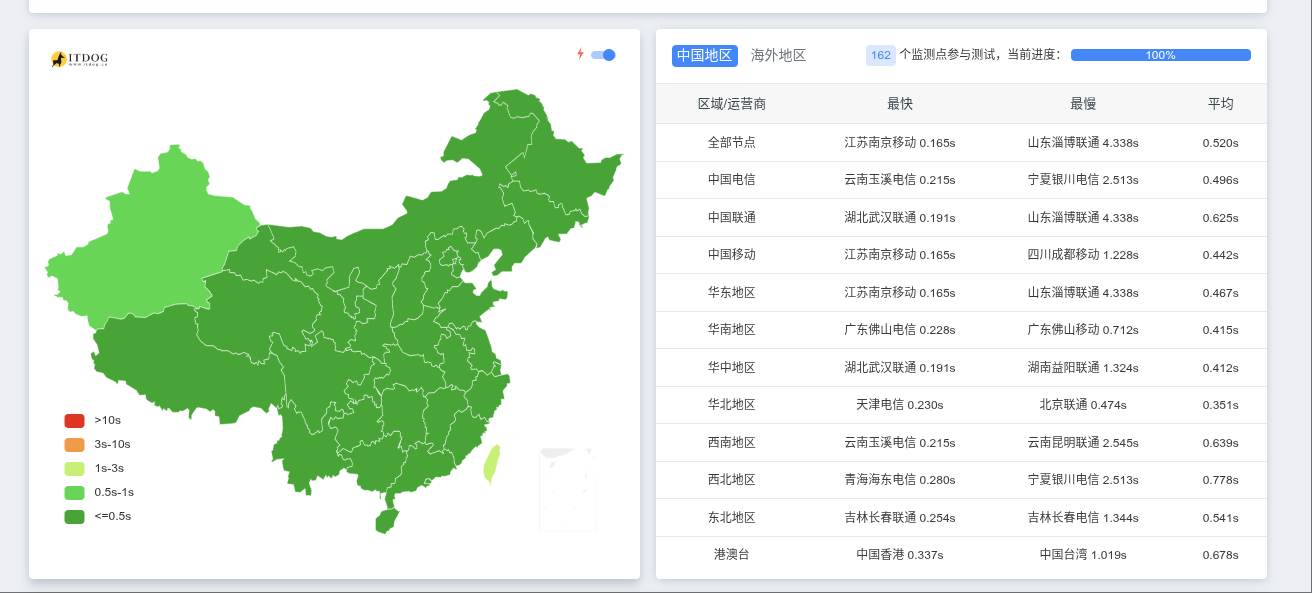Click the red lightning bolt icon
The height and width of the screenshot is (593, 1312).
point(580,54)
